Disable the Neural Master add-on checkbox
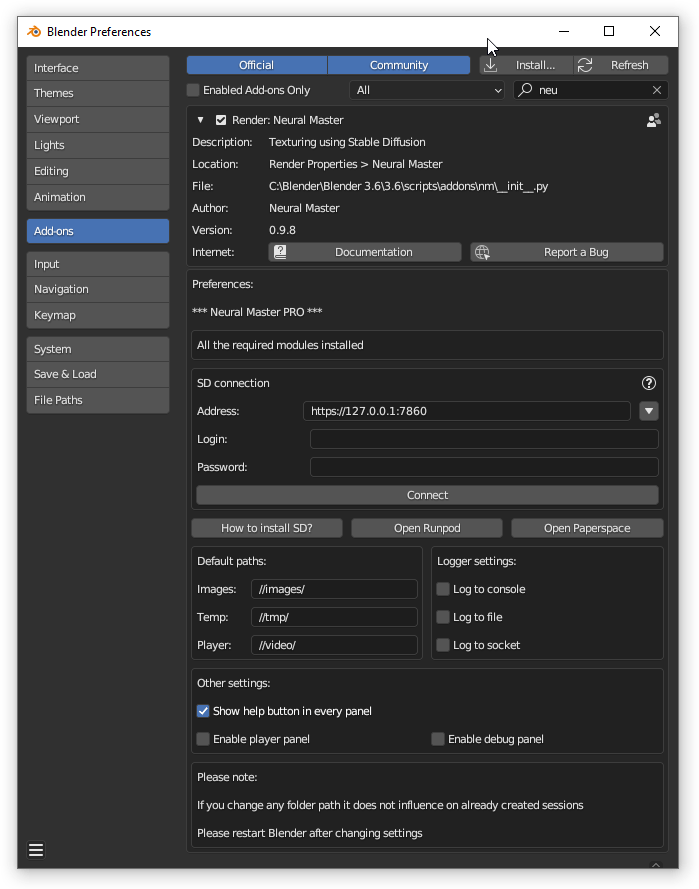The width and height of the screenshot is (699, 889). 221,120
